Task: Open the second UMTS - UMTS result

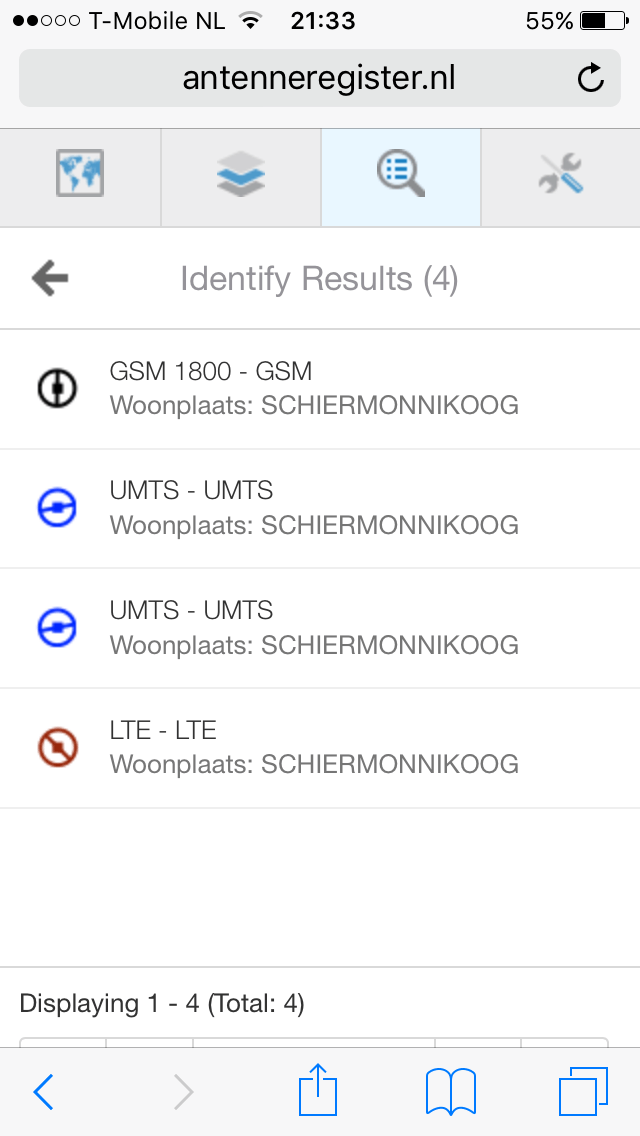Action: tap(314, 628)
